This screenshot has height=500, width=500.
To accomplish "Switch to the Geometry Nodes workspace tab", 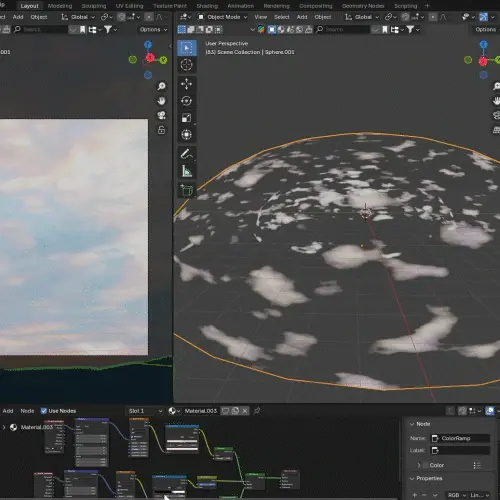I will [363, 6].
